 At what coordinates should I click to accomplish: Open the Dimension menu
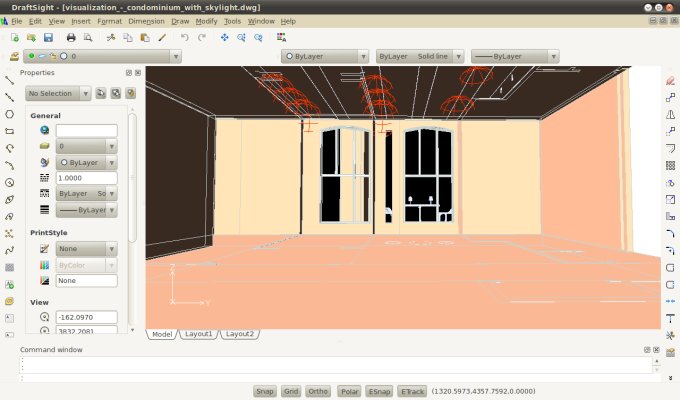[x=146, y=21]
